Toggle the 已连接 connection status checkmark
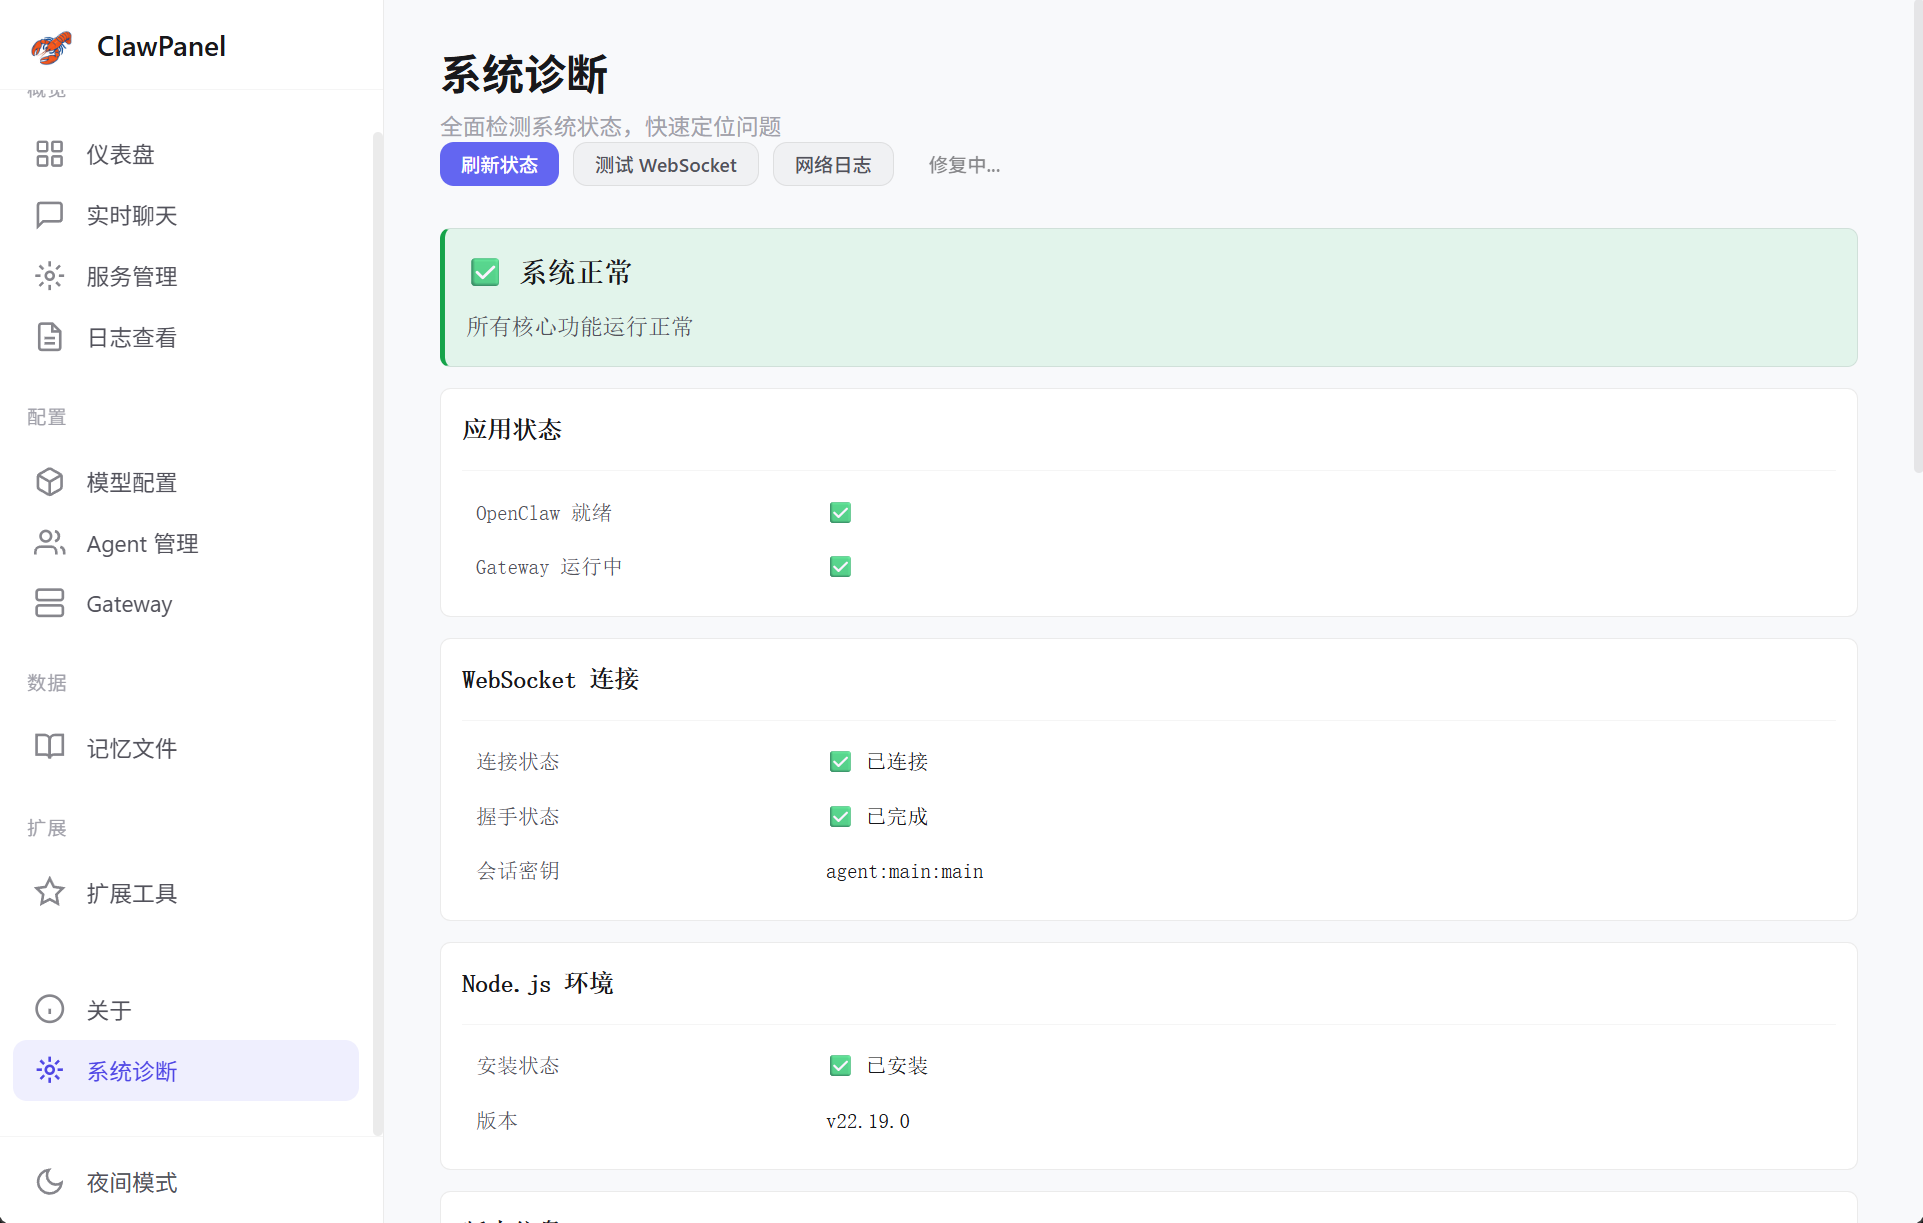 coord(840,761)
